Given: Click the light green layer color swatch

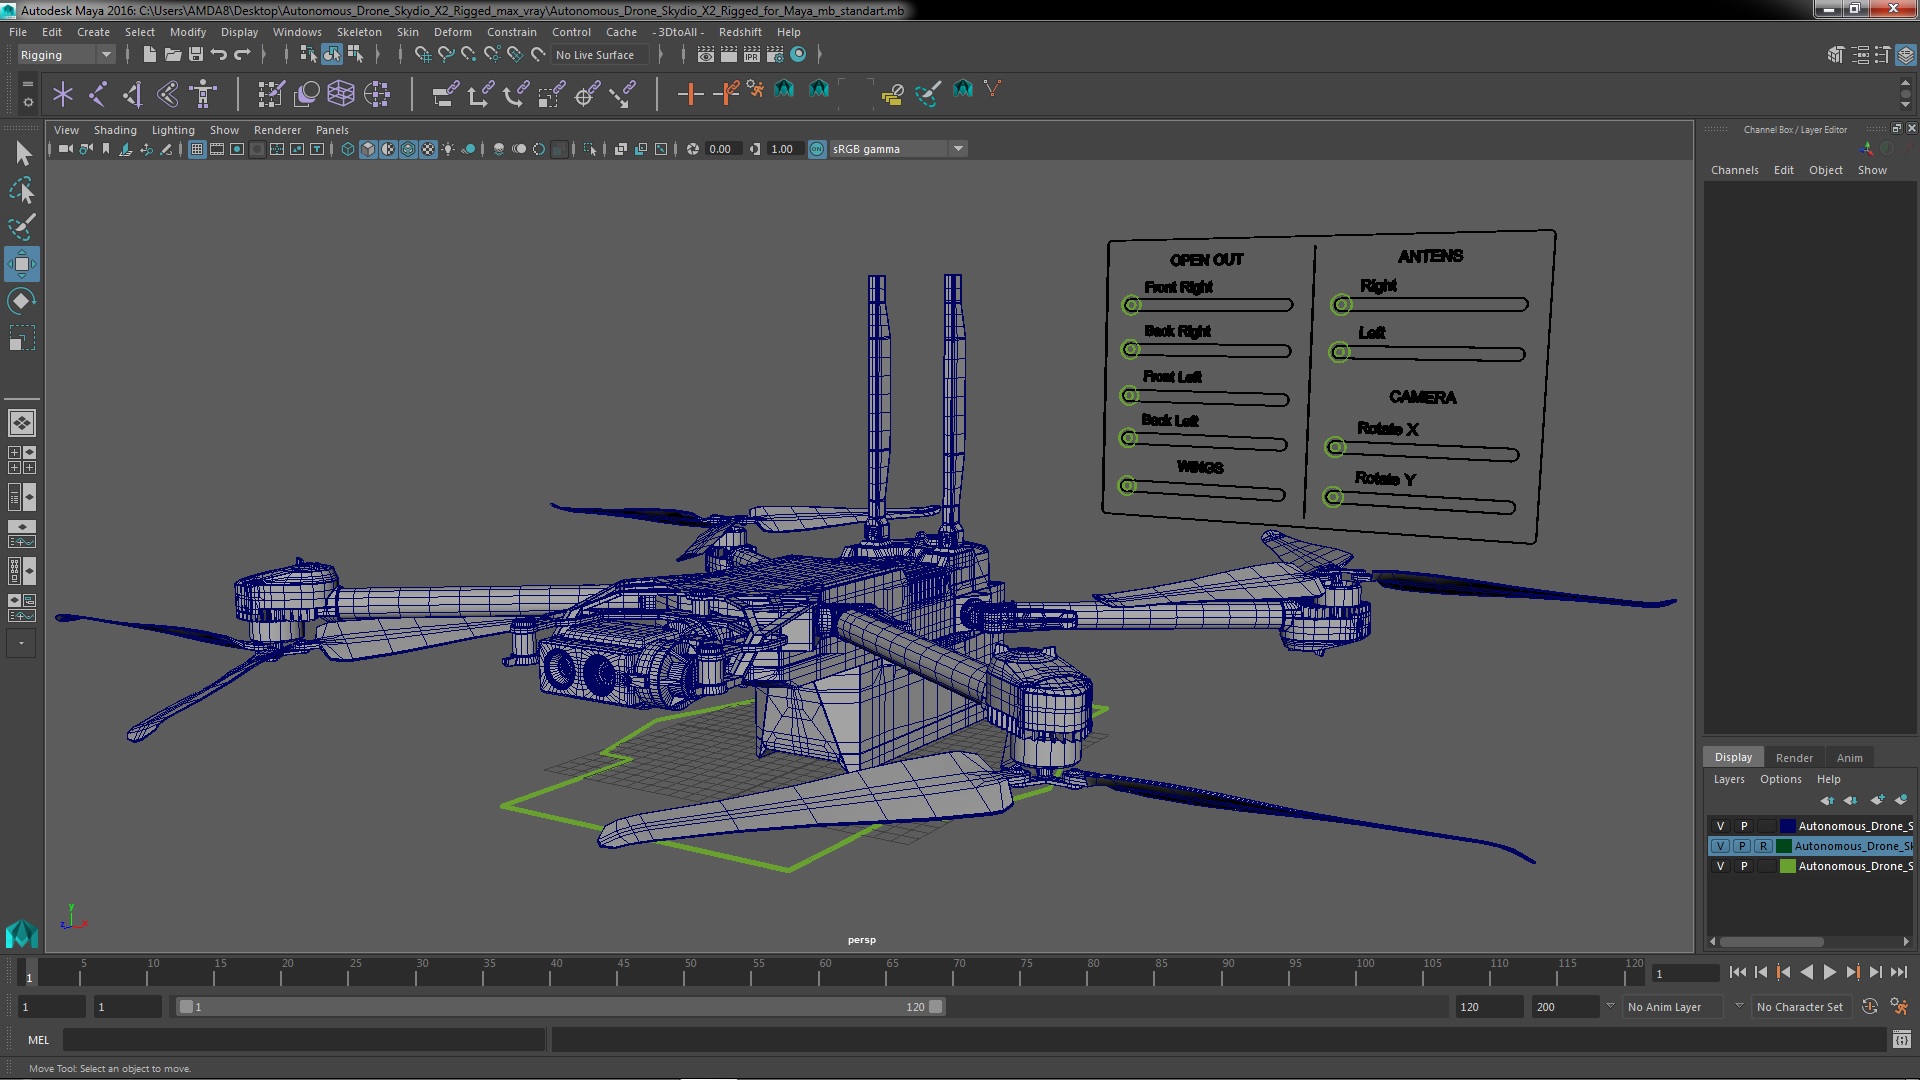Looking at the screenshot, I should point(1787,866).
